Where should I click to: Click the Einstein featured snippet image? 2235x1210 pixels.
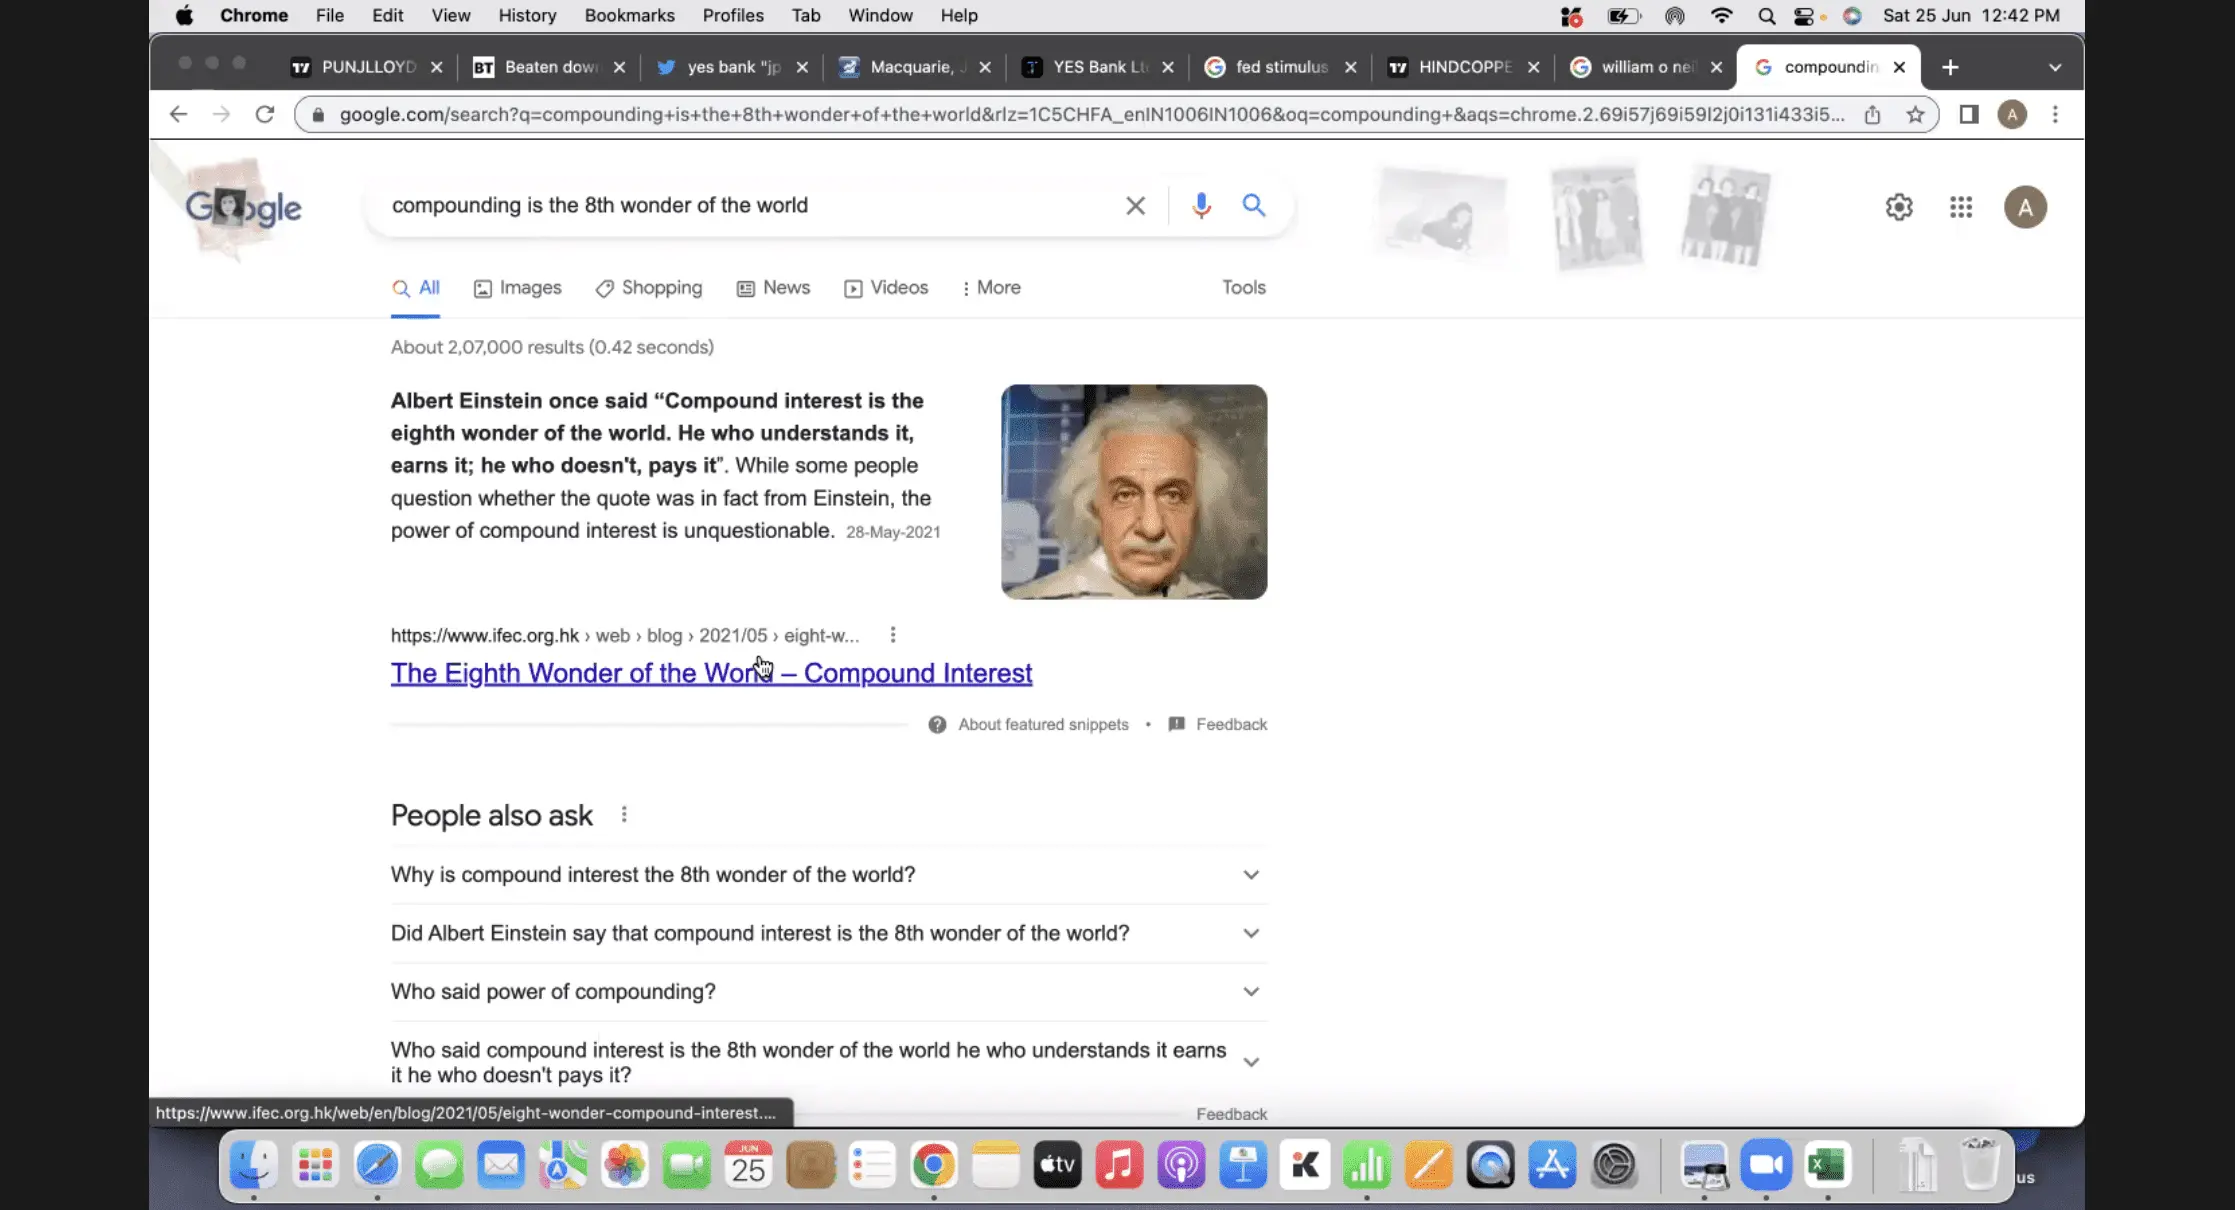tap(1133, 492)
